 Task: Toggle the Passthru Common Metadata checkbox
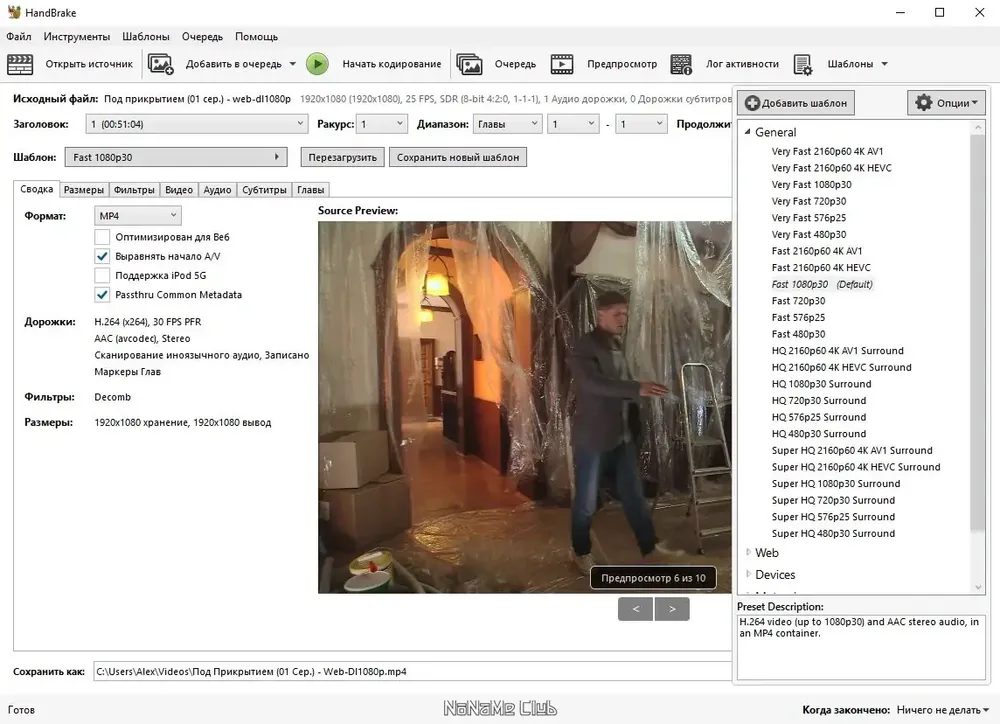tap(102, 295)
